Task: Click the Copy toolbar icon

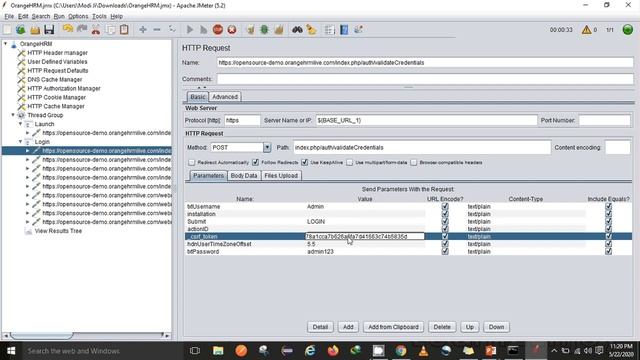Action: [x=110, y=30]
